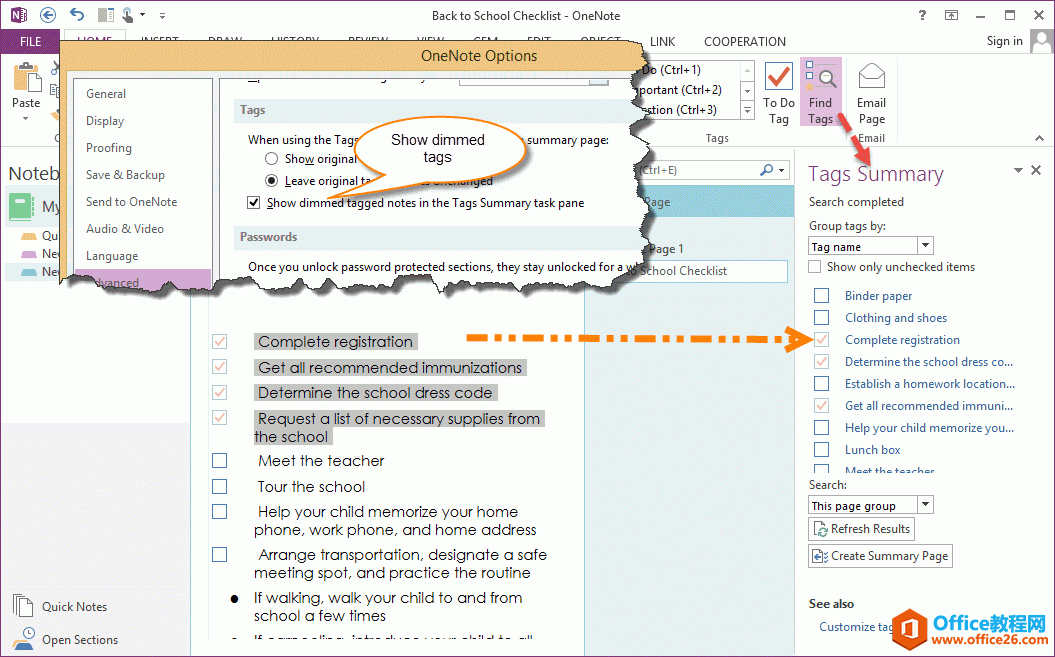Viewport: 1055px width, 657px height.
Task: Open the COOPERATION ribbon tab
Action: coord(745,42)
